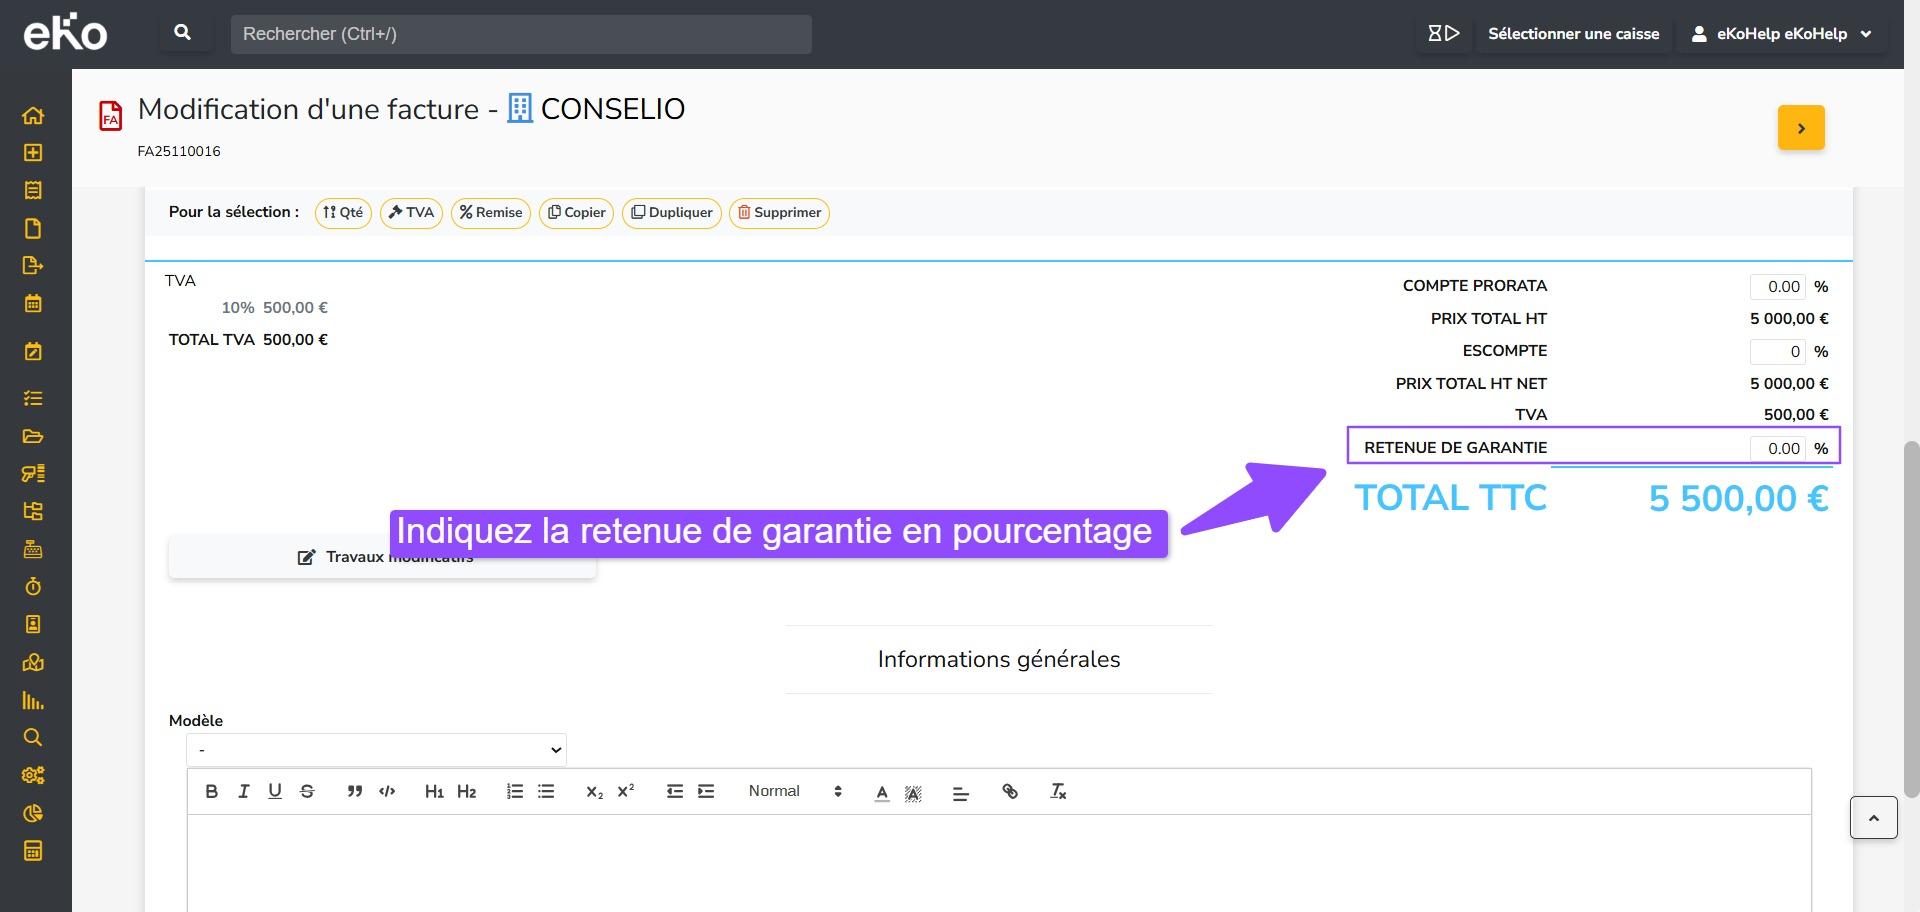Click the home icon in the sidebar
The height and width of the screenshot is (912, 1920).
click(x=33, y=115)
